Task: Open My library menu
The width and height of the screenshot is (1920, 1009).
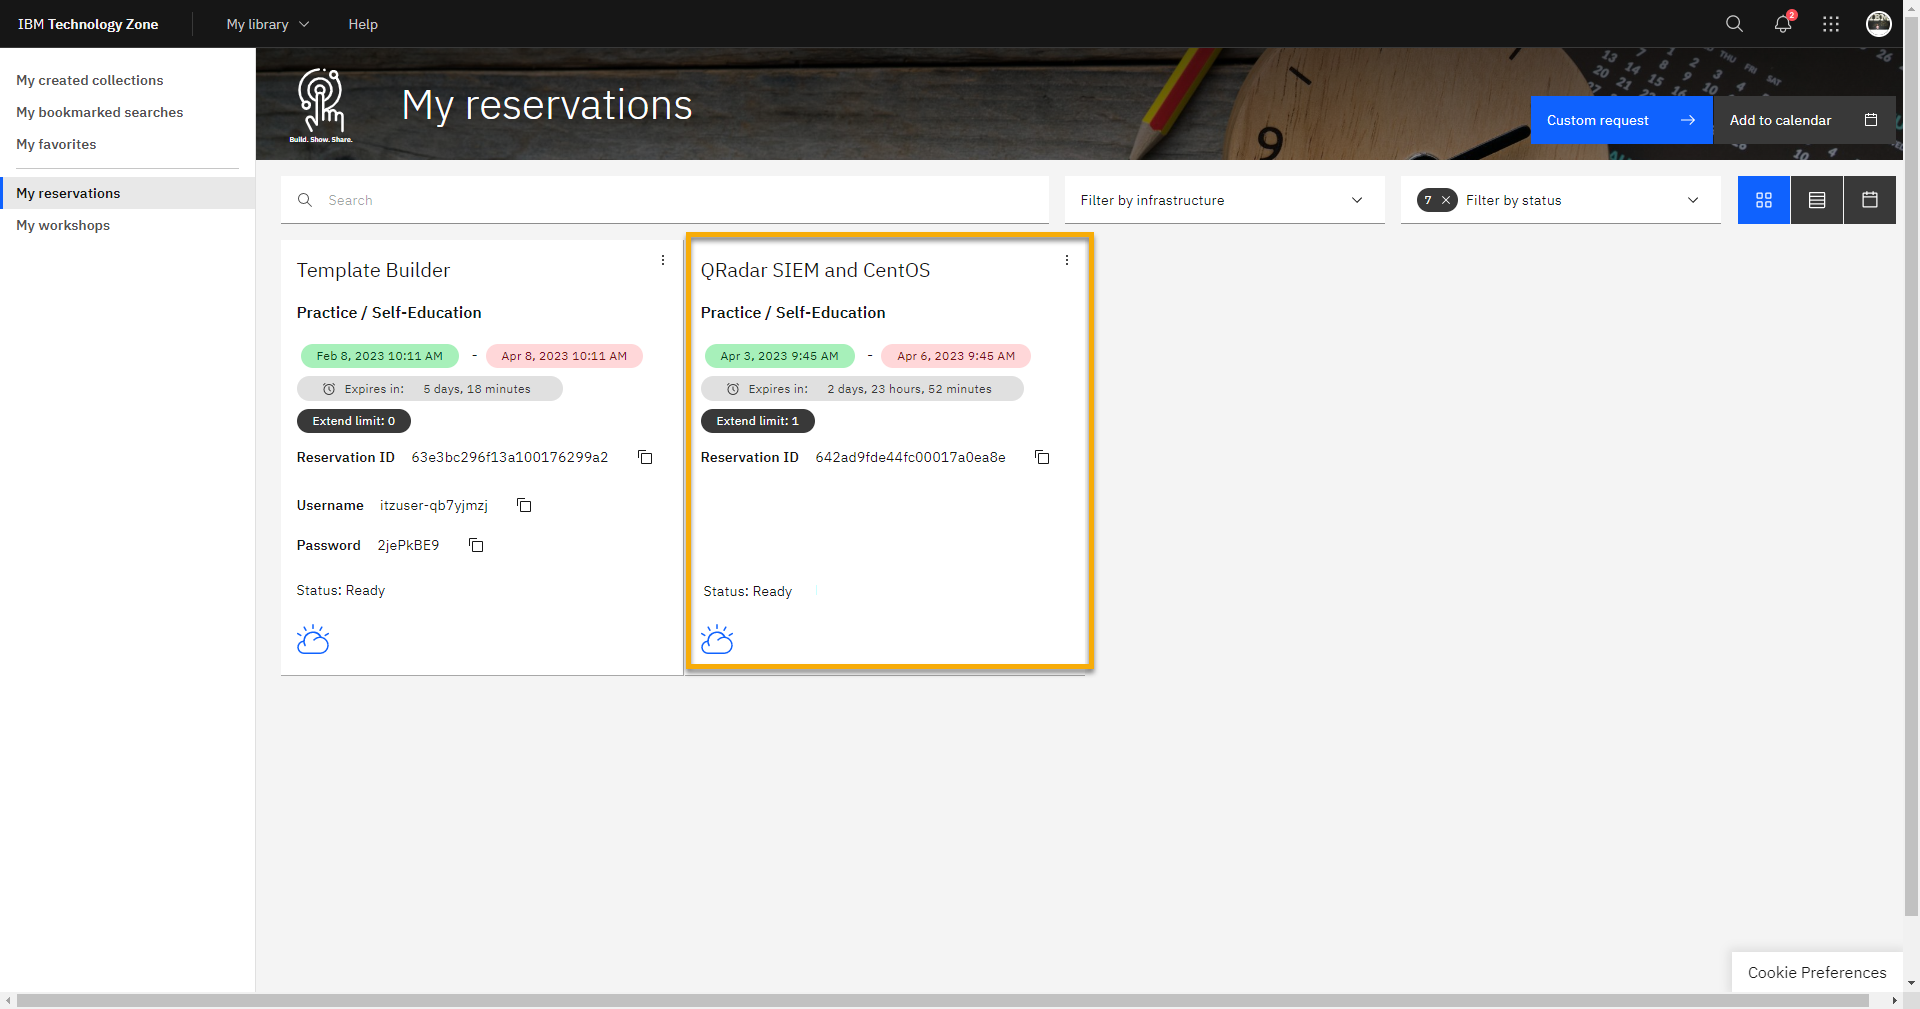Action: coord(268,24)
